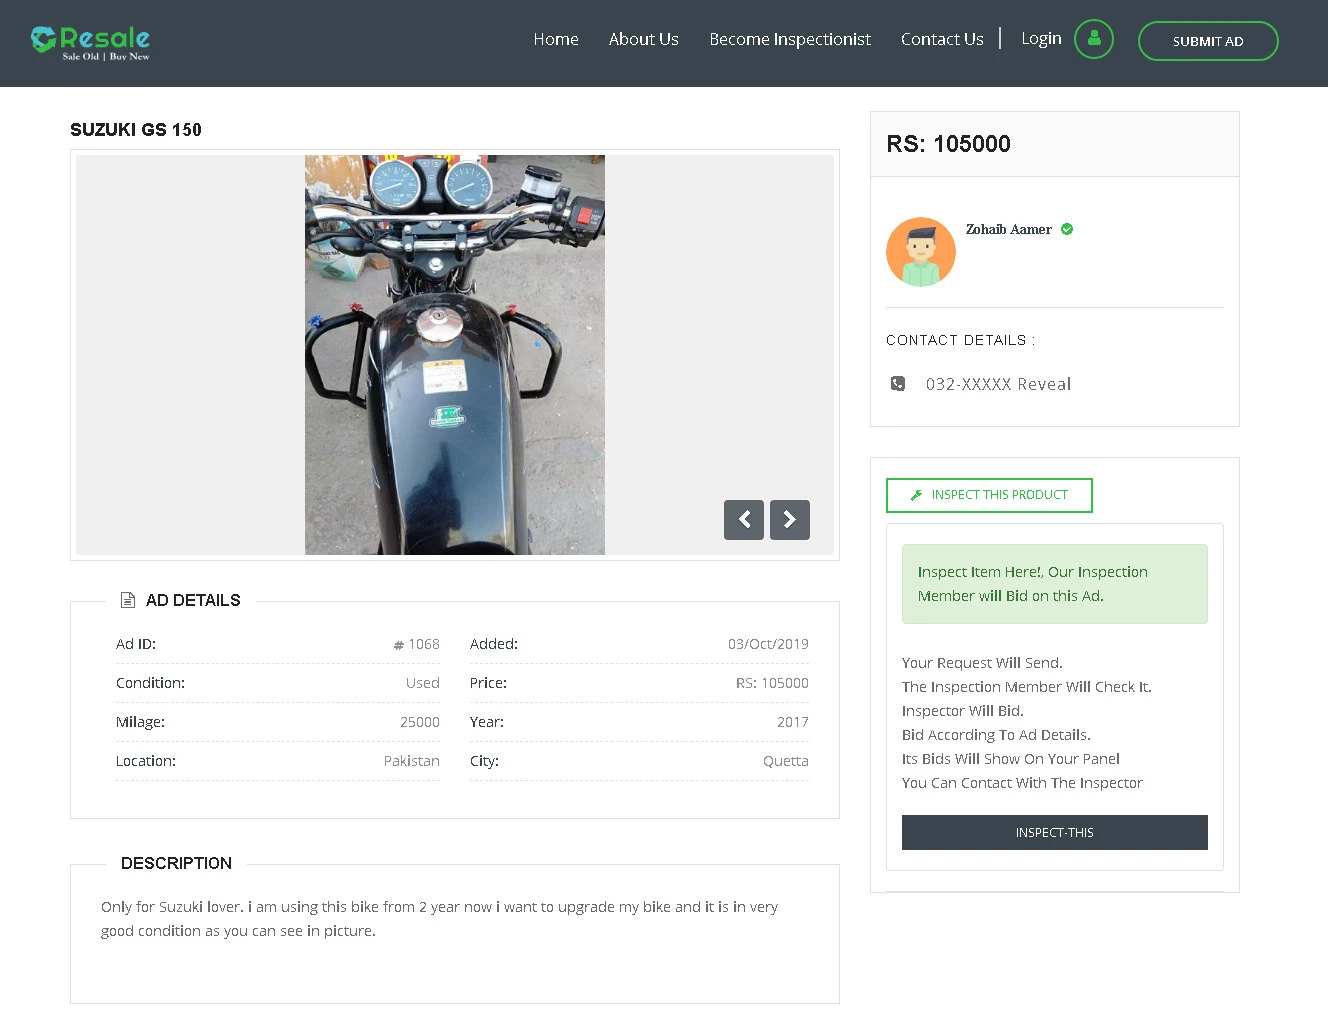Click the DESCRIPTION heading
Screen dimensions: 1328x1013
tap(176, 863)
